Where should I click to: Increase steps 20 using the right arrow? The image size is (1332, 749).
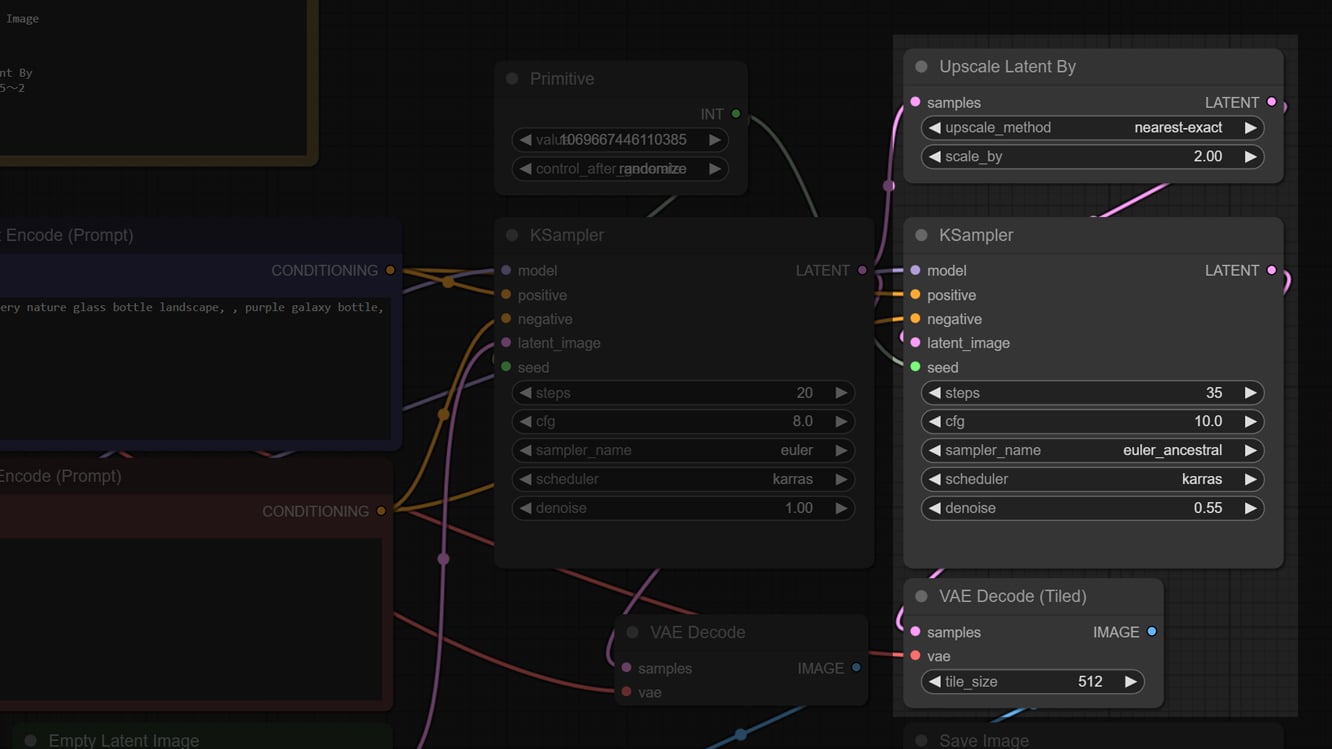841,393
